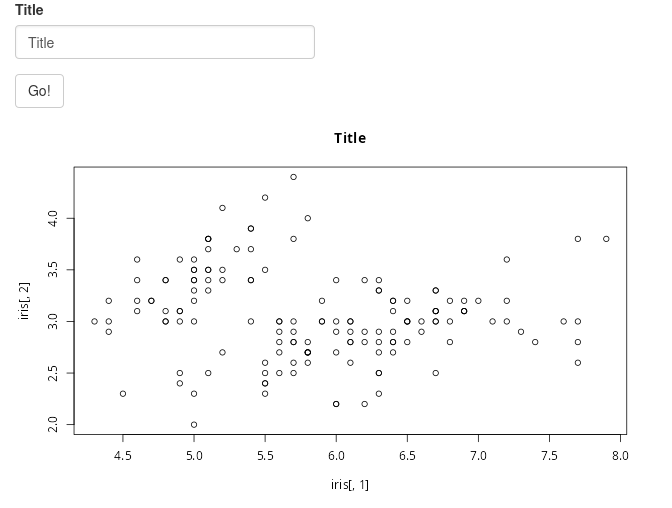This screenshot has height=508, width=672.
Task: Click the Go! button
Action: click(39, 91)
